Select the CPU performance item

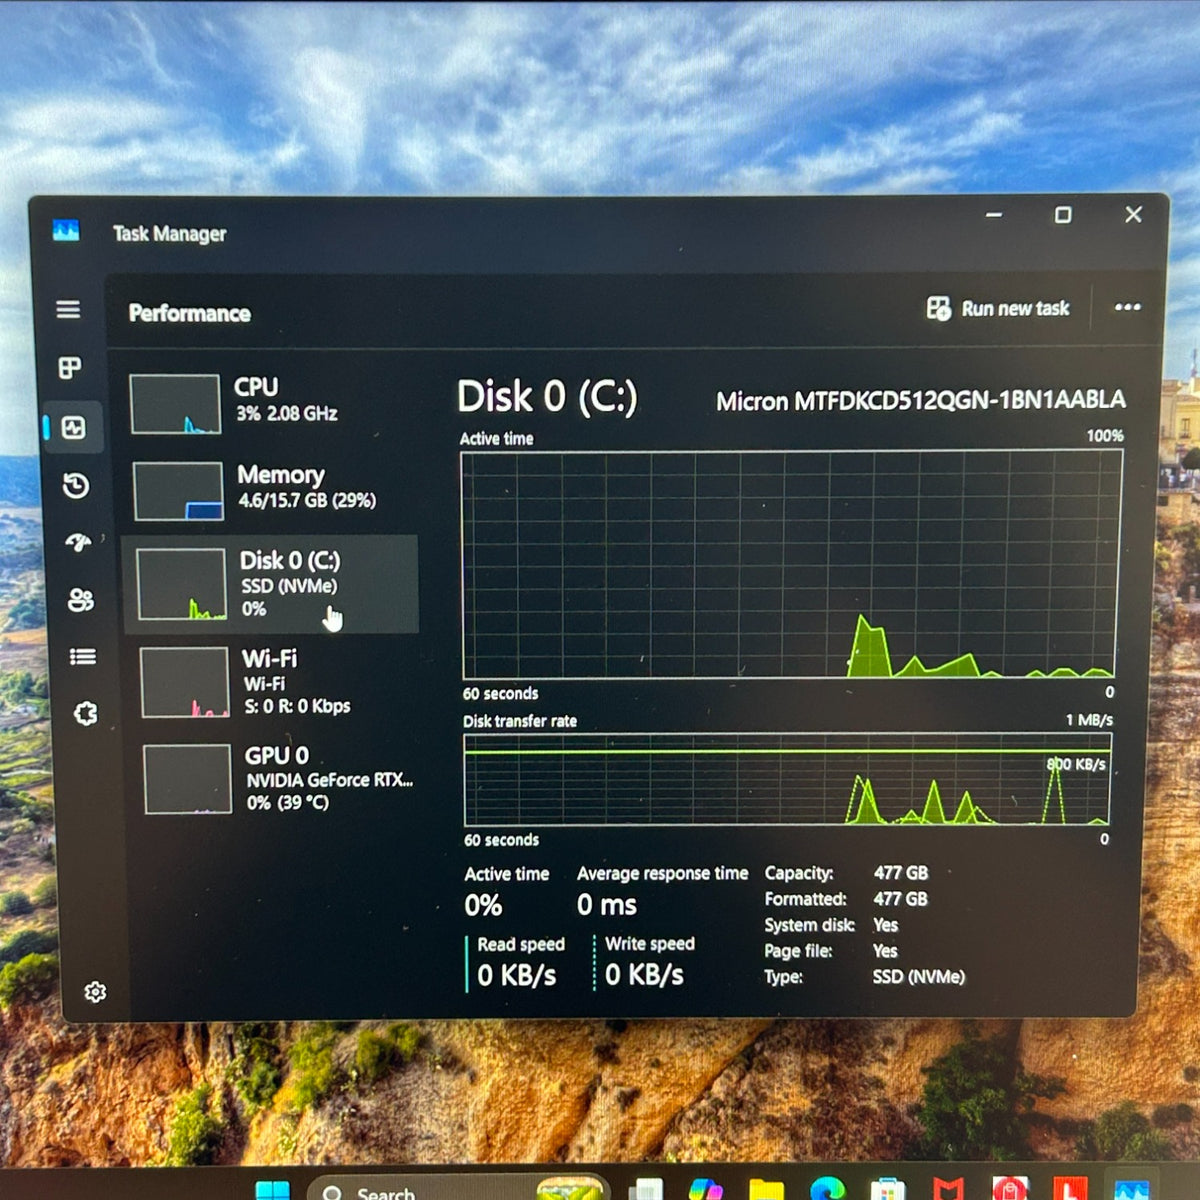pyautogui.click(x=270, y=403)
